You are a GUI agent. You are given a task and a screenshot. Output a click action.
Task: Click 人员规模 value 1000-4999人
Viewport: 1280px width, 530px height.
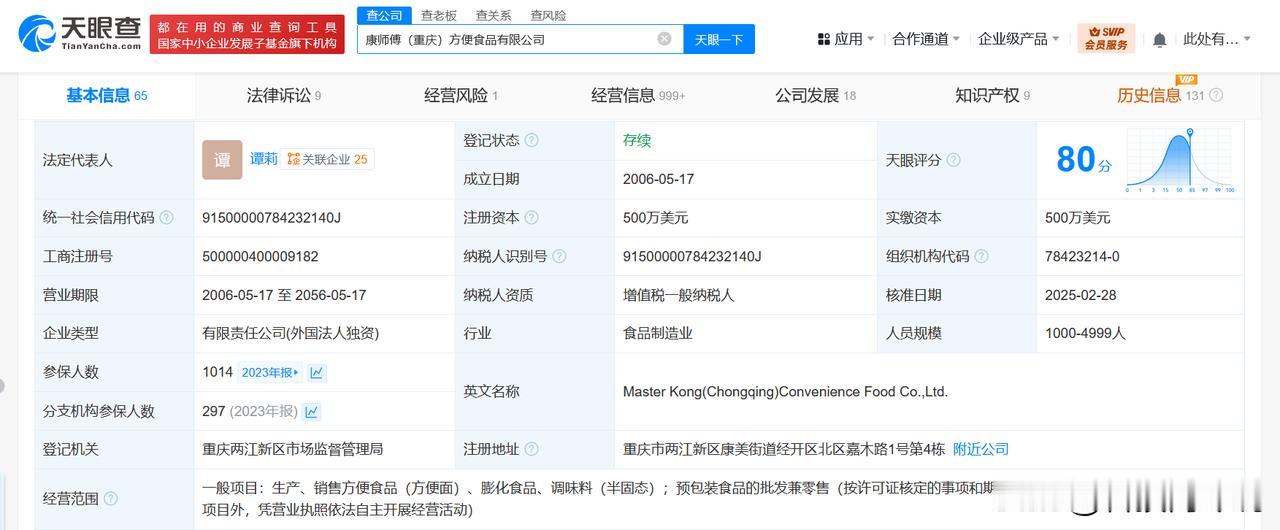(1085, 333)
